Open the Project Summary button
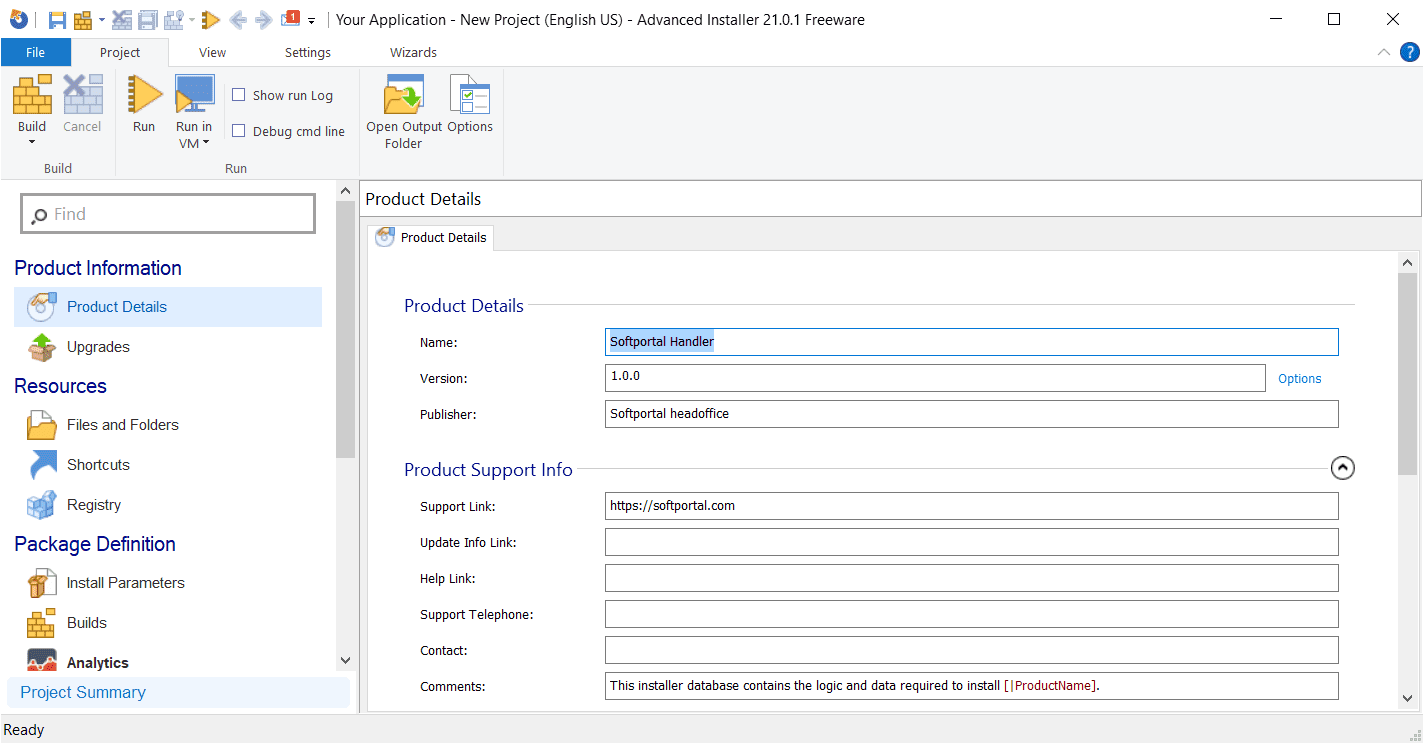 (x=83, y=692)
